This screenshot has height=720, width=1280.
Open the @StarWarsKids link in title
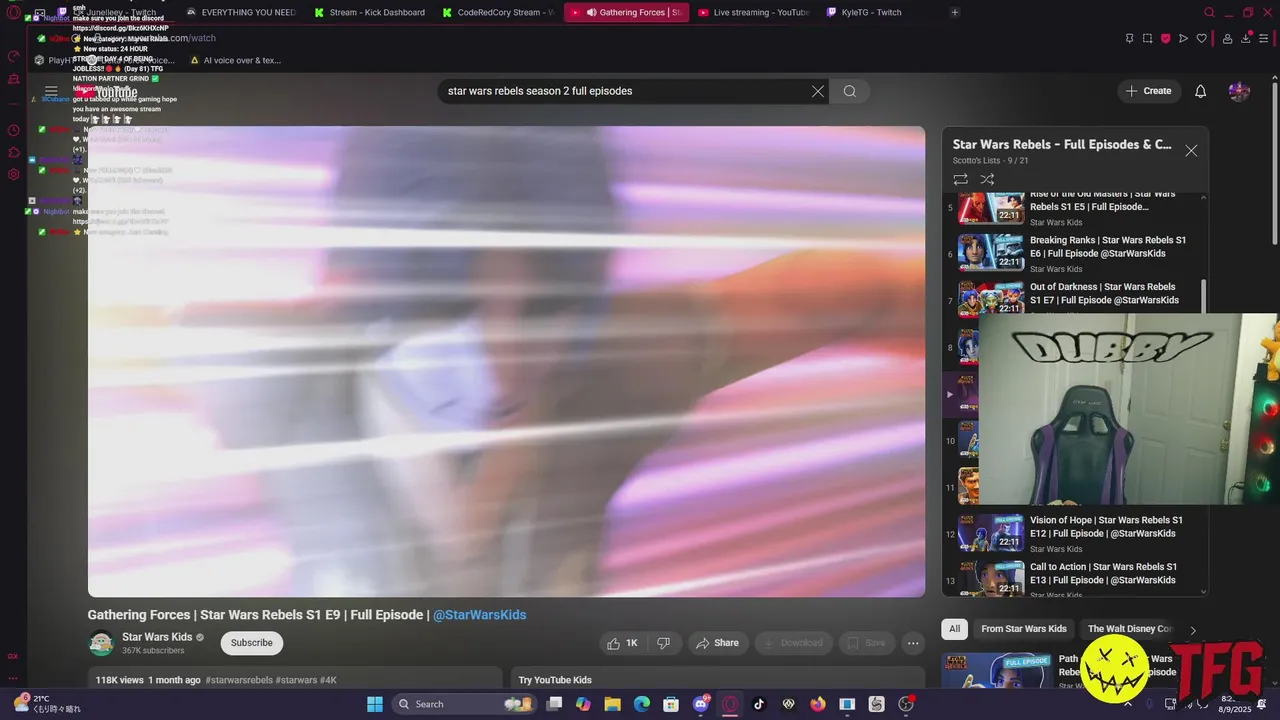479,615
